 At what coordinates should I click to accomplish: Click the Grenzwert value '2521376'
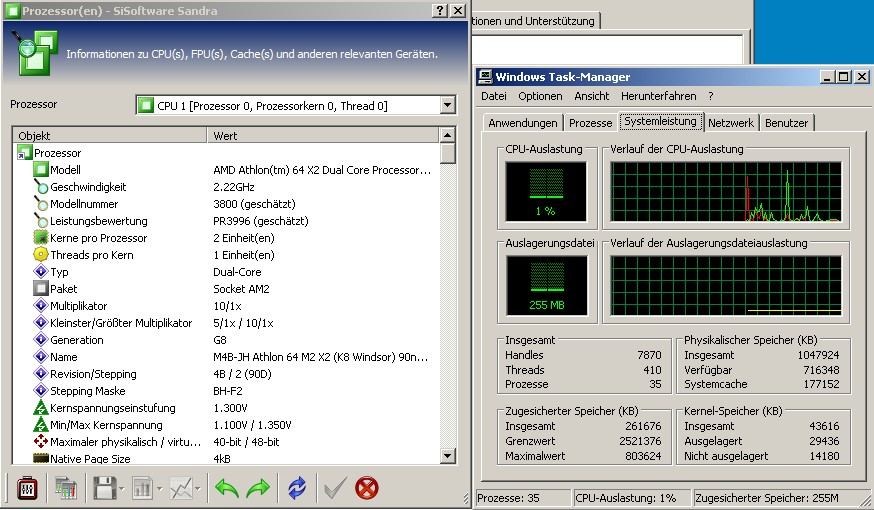point(640,441)
